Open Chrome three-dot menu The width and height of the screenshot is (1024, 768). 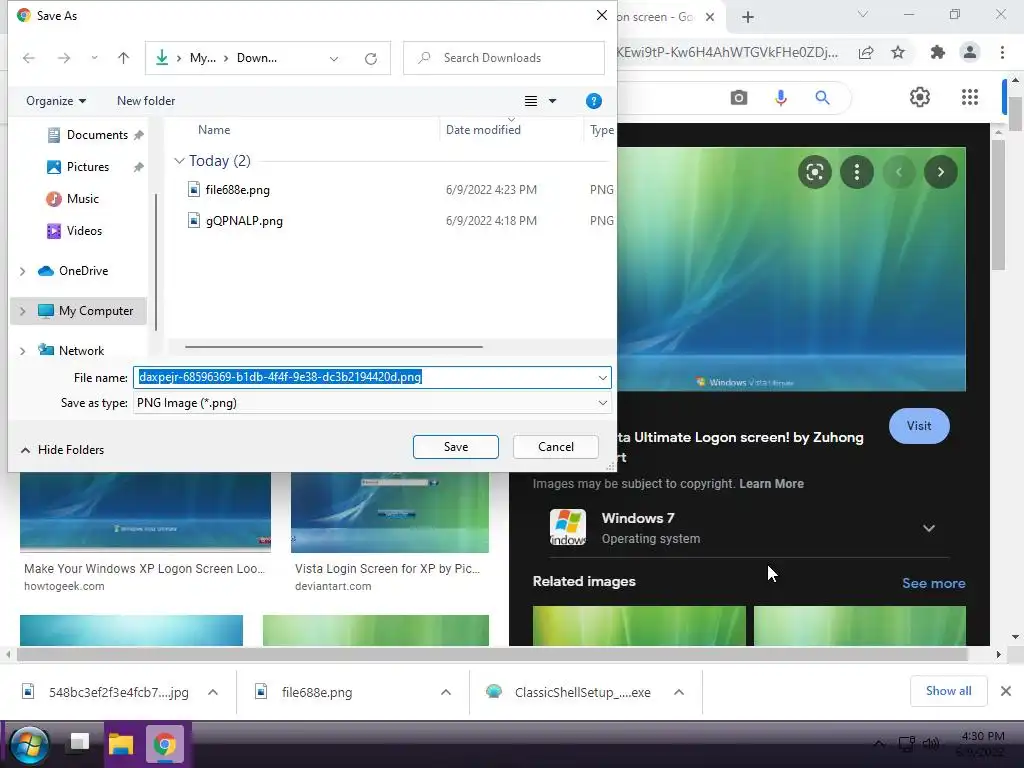(1002, 53)
